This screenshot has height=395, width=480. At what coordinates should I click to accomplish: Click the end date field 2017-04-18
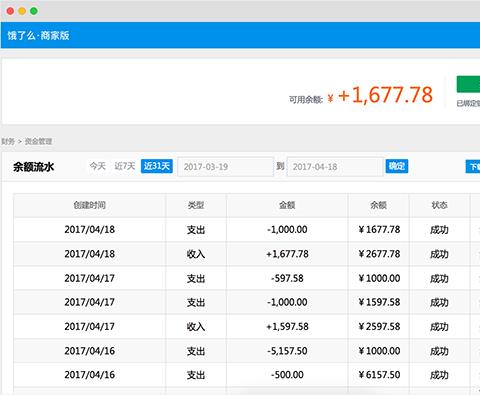335,167
